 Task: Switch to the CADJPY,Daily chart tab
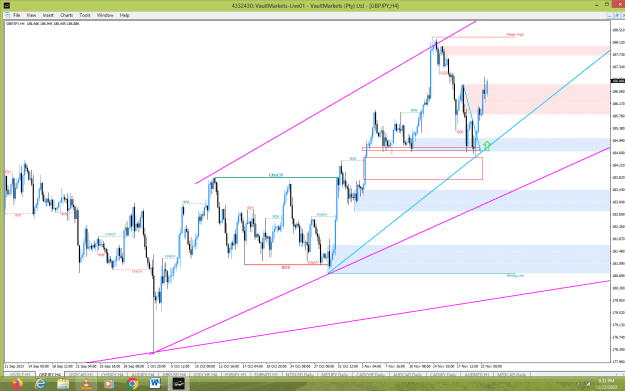click(x=443, y=375)
